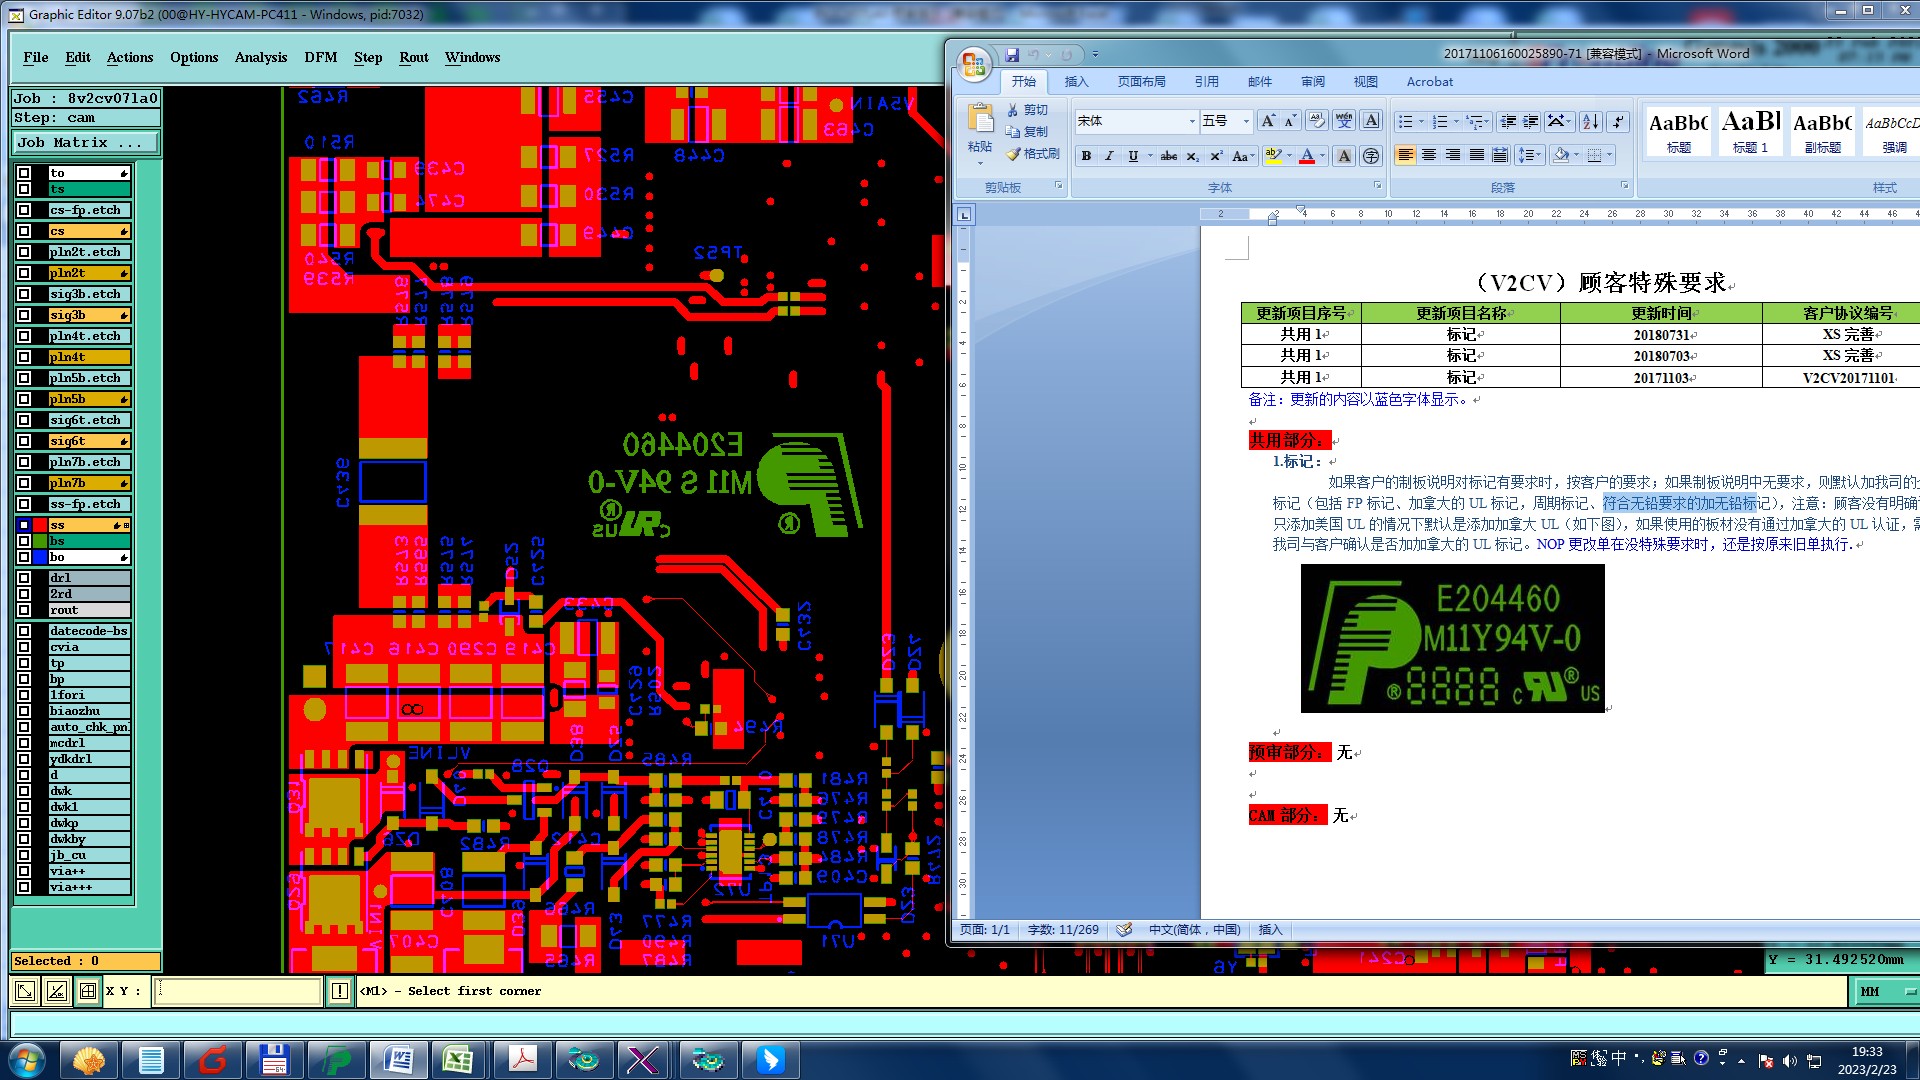Click the X Y coordinate input field
Screen dimensions: 1920x1080
coord(238,991)
